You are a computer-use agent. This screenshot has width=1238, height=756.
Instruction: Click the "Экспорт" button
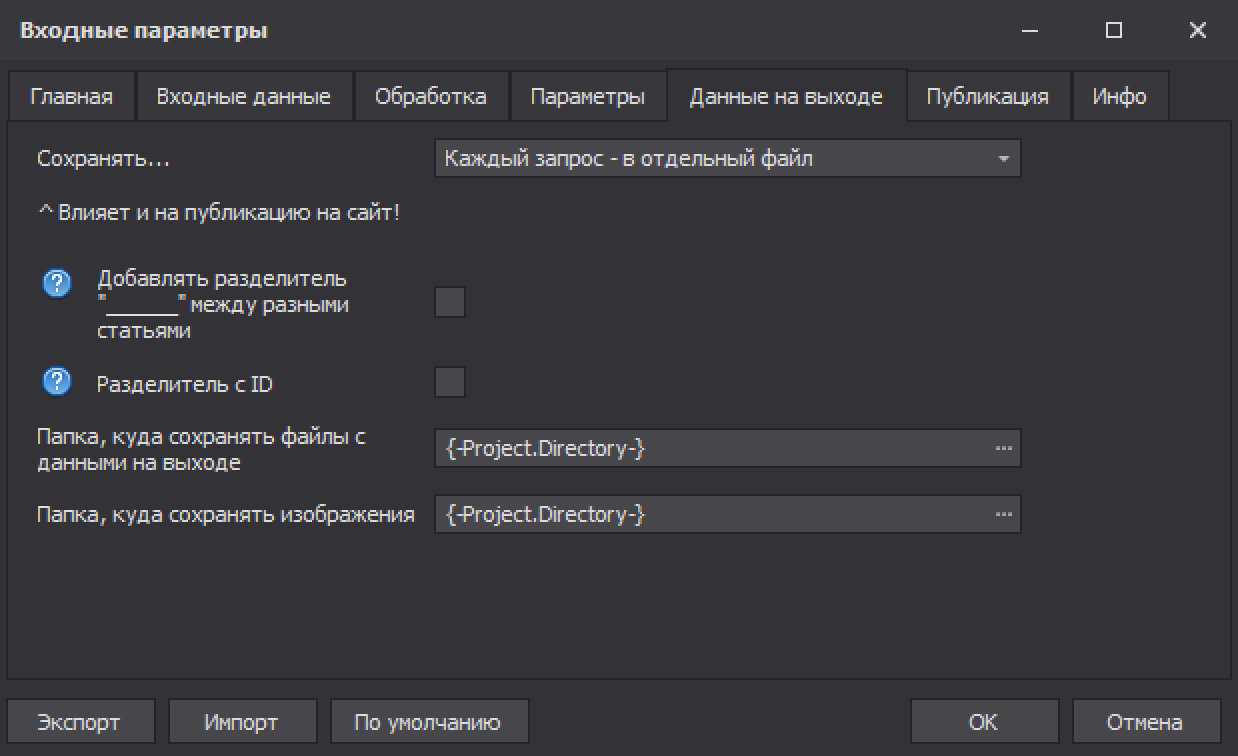point(79,722)
